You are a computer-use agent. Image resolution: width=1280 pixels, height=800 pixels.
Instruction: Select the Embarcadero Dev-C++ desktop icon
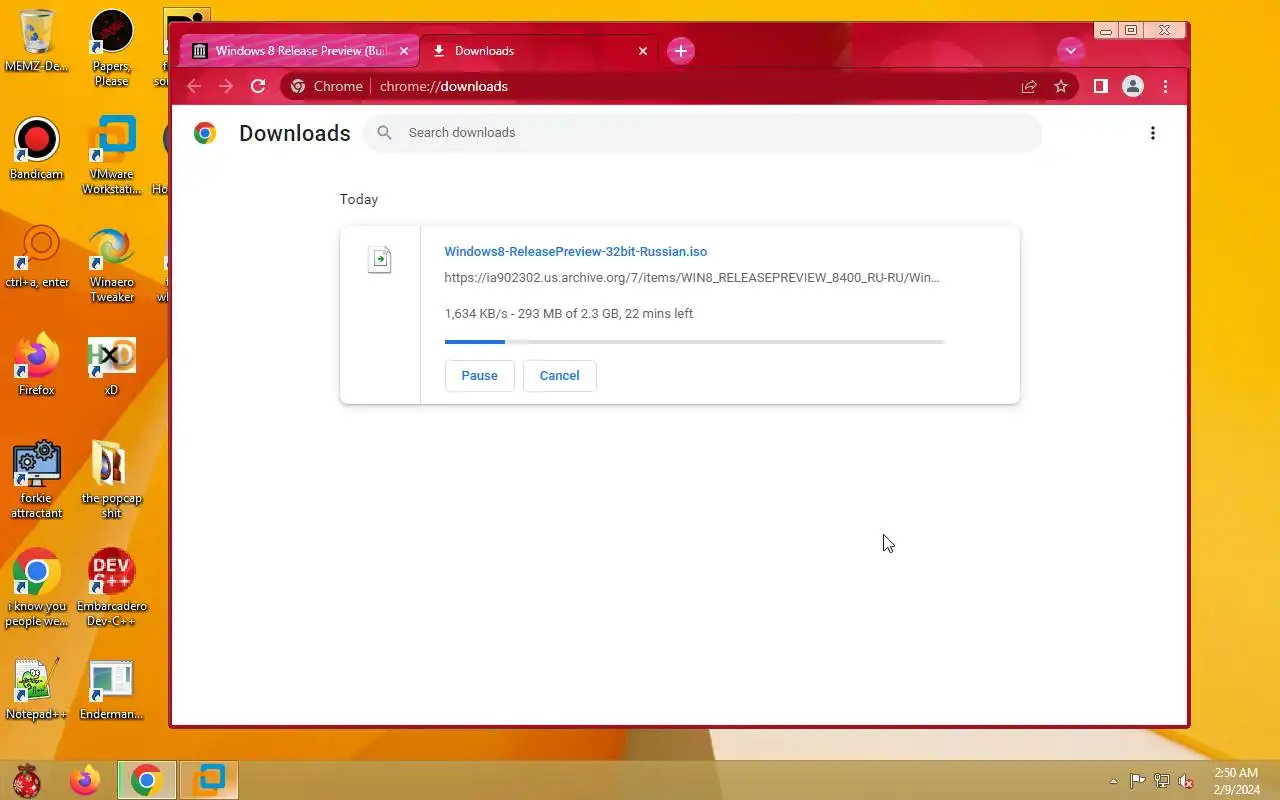[111, 588]
